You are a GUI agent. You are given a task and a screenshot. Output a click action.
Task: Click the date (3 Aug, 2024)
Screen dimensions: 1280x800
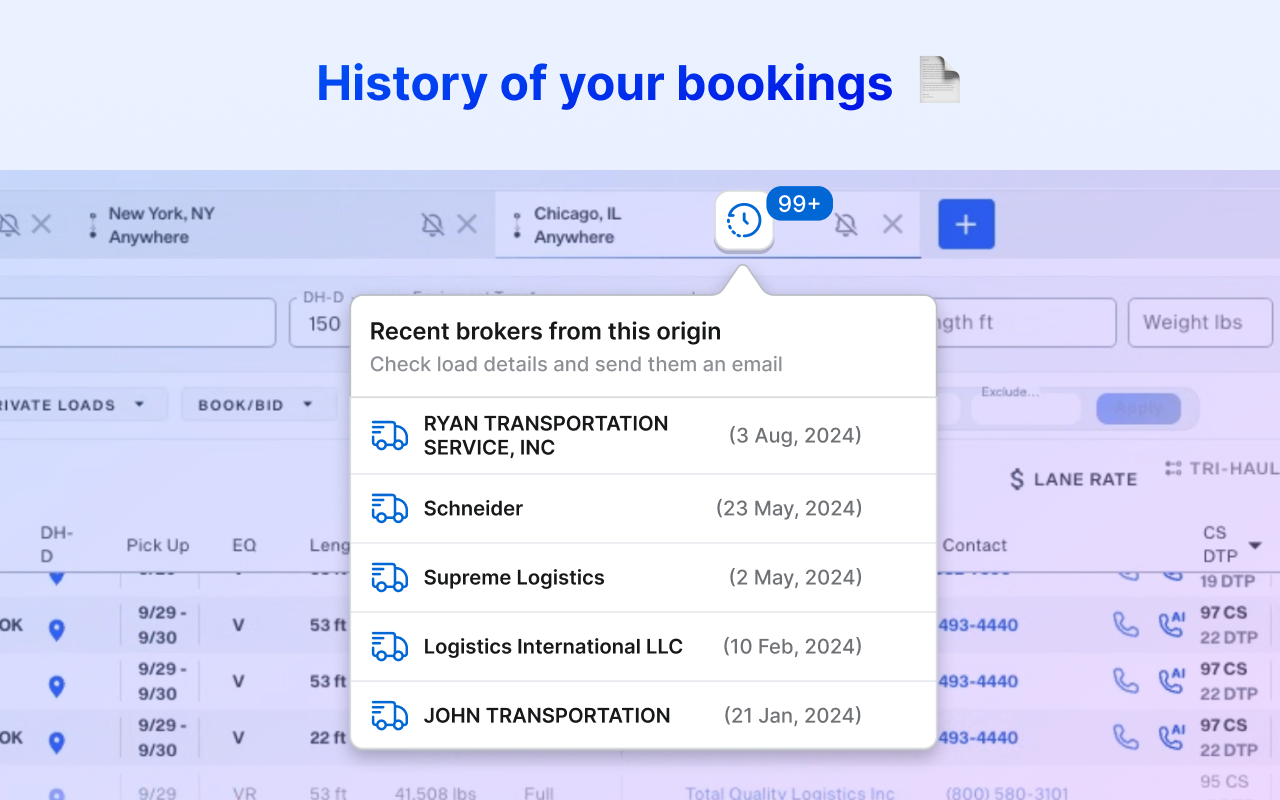(795, 435)
